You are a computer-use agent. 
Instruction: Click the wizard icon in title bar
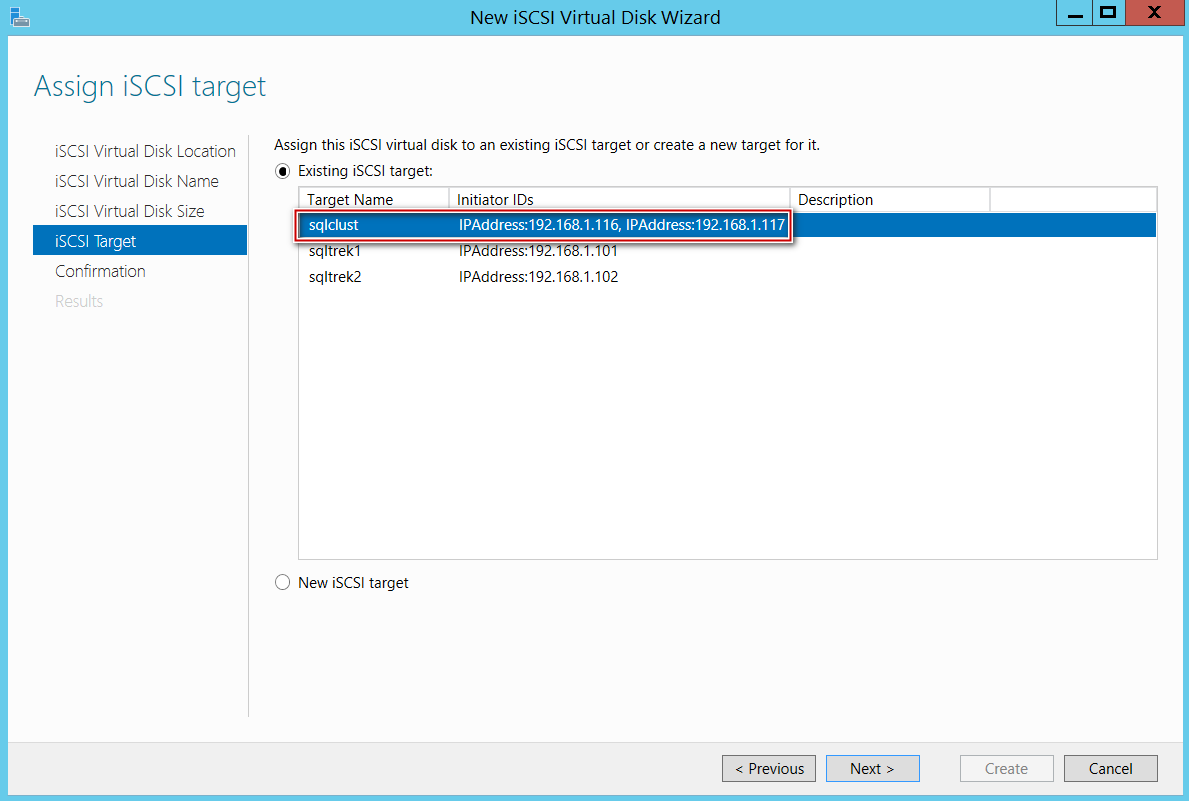[x=18, y=15]
